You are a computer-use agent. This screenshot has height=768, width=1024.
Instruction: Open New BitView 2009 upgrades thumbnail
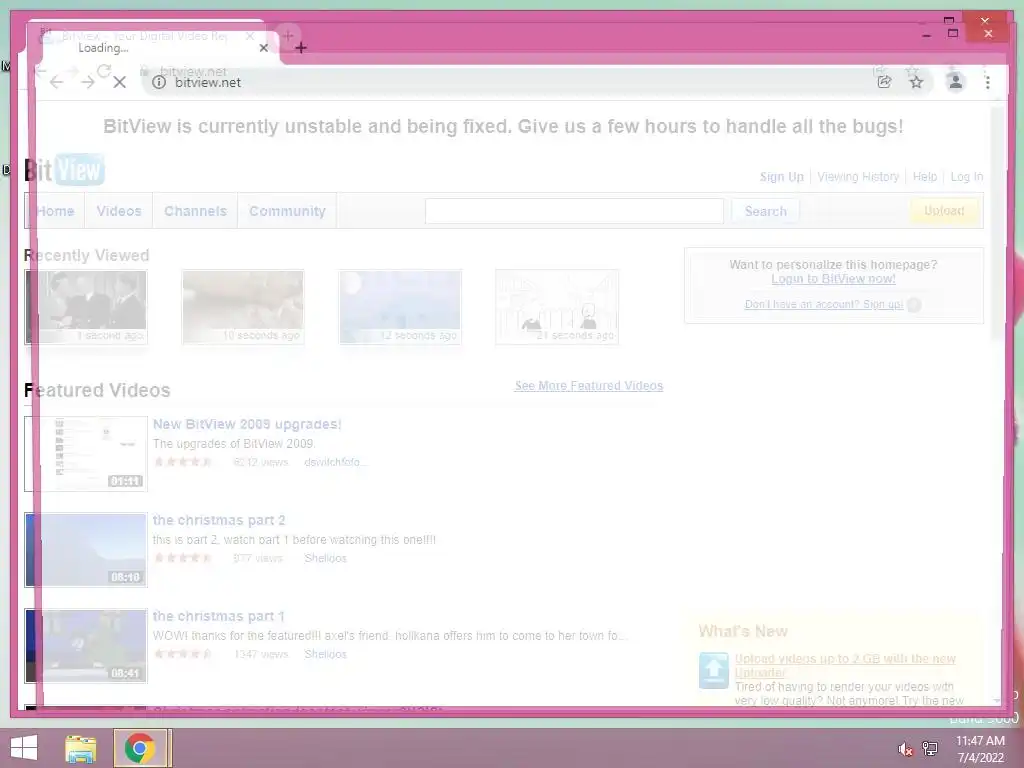[x=86, y=454]
